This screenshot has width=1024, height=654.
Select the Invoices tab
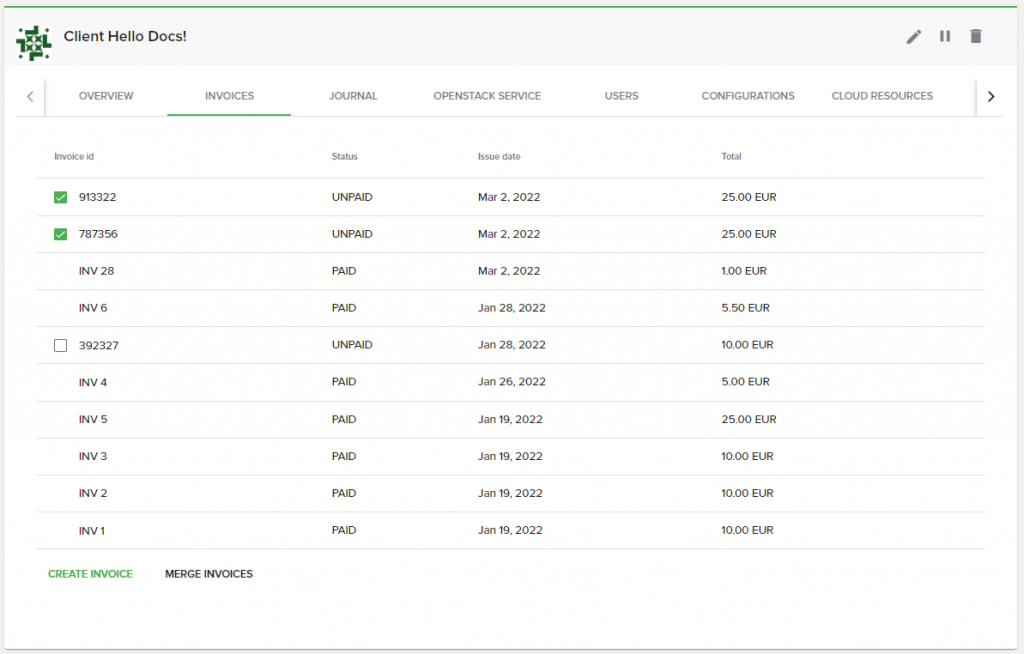(x=229, y=96)
